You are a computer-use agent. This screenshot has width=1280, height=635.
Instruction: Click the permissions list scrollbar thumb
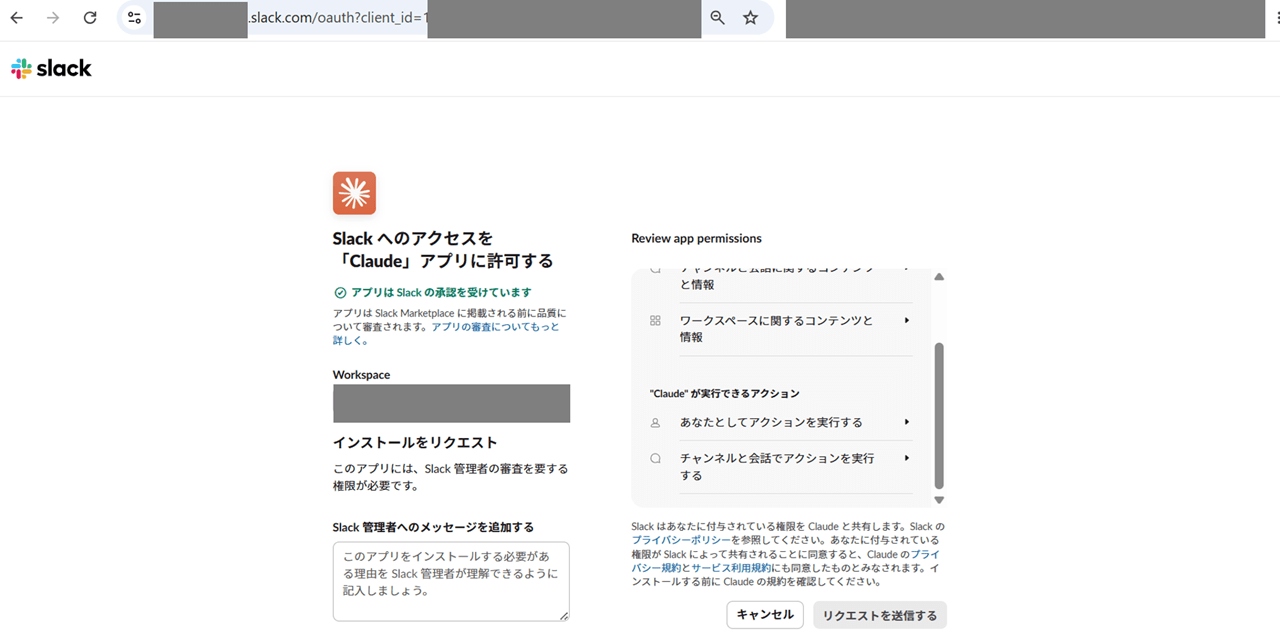[938, 415]
